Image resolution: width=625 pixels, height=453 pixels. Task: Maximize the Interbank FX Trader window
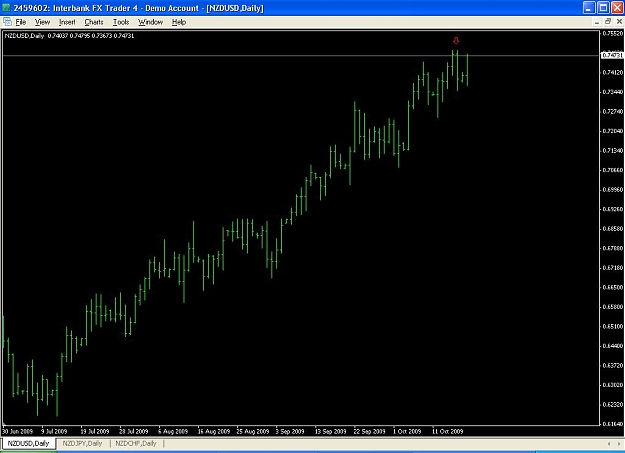point(603,8)
